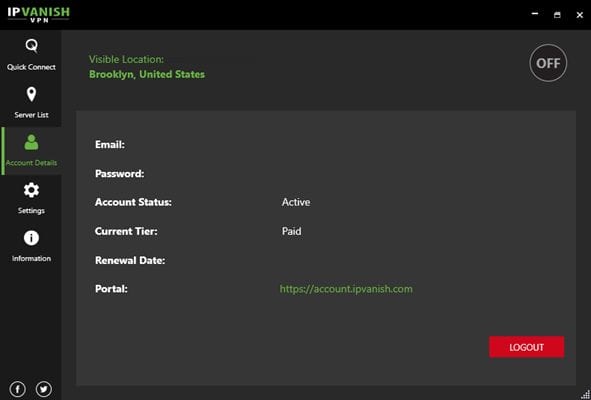Open the Information icon

tap(31, 238)
